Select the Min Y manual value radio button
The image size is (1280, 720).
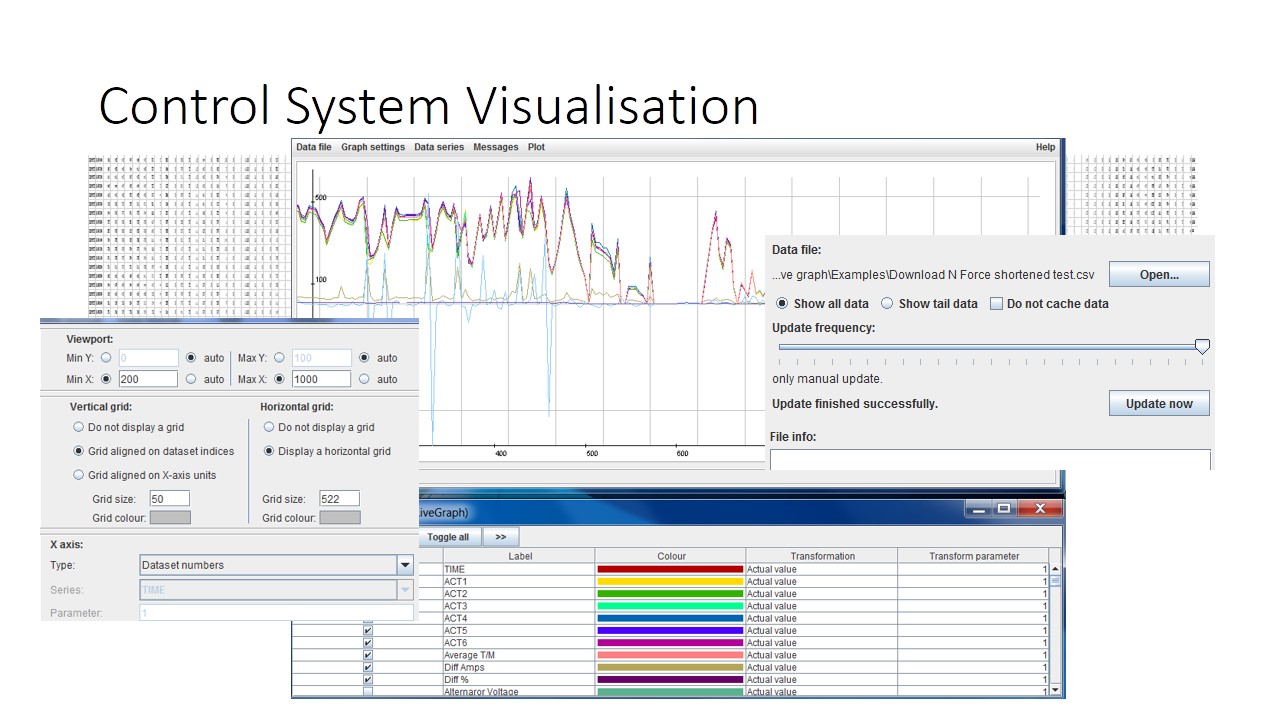106,357
